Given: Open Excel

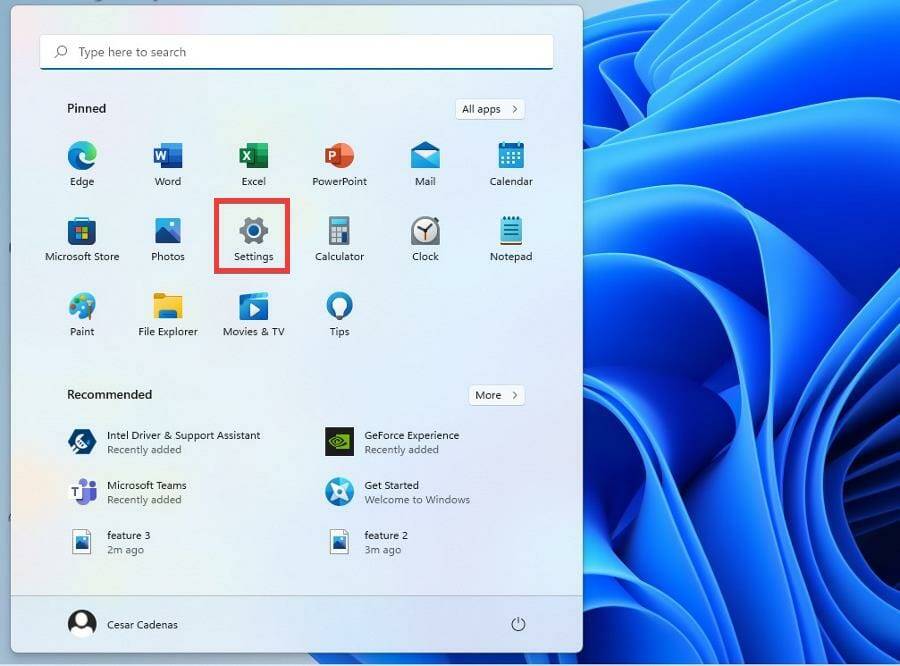Looking at the screenshot, I should click(x=253, y=157).
